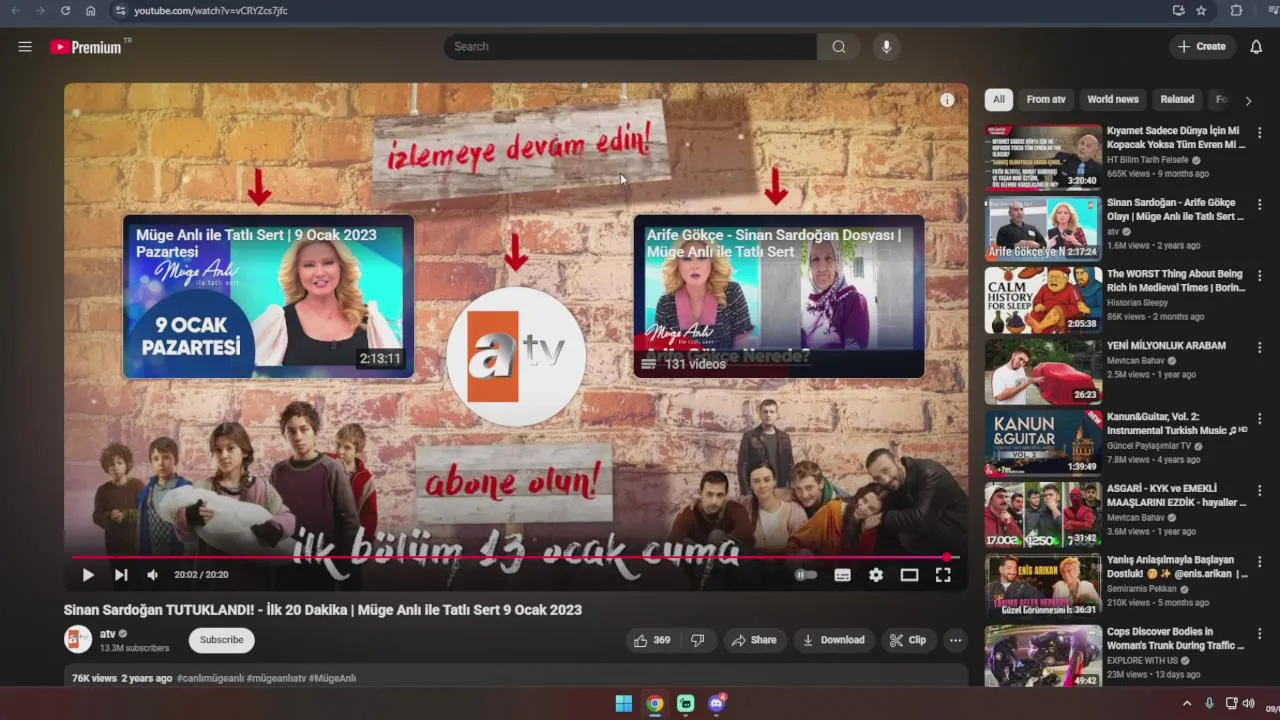
Task: Open options for Yanlış Anlaşılmayla video
Action: coord(1260,562)
